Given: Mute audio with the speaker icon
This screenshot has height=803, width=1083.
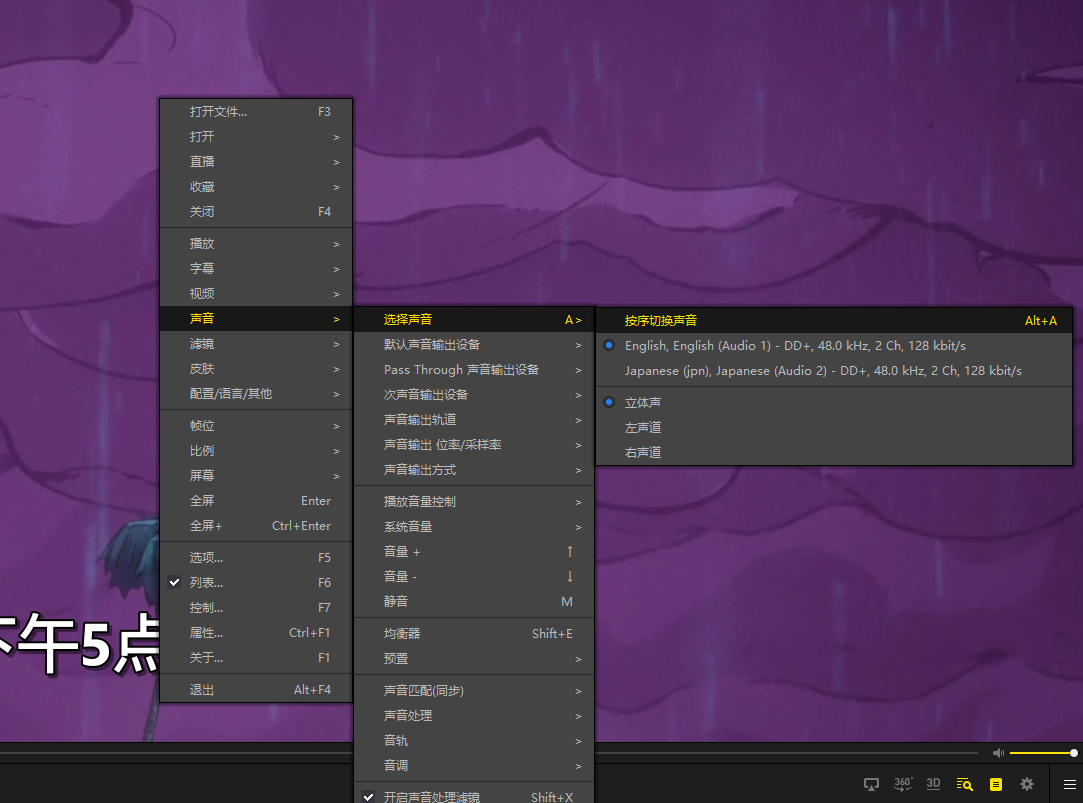Looking at the screenshot, I should point(997,753).
